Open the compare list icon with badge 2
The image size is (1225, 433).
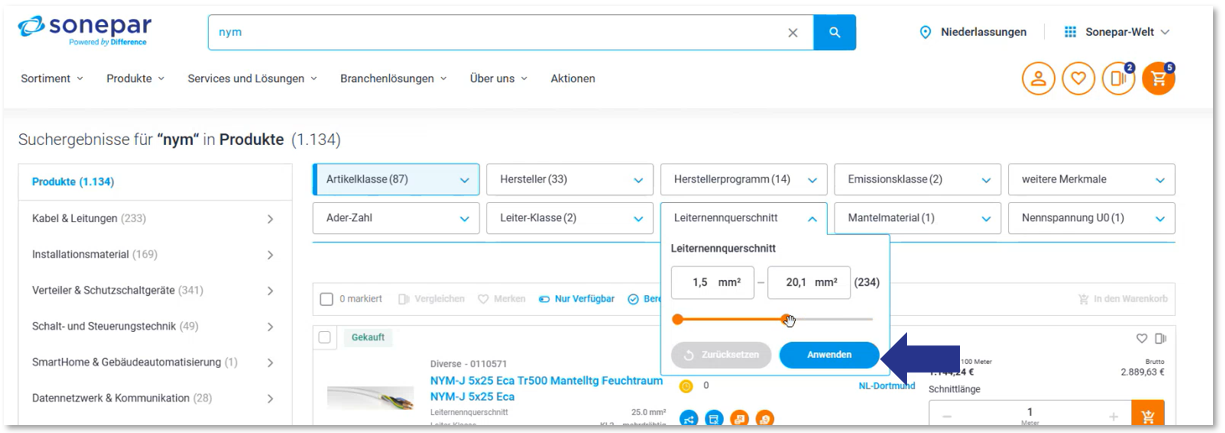pyautogui.click(x=1118, y=79)
